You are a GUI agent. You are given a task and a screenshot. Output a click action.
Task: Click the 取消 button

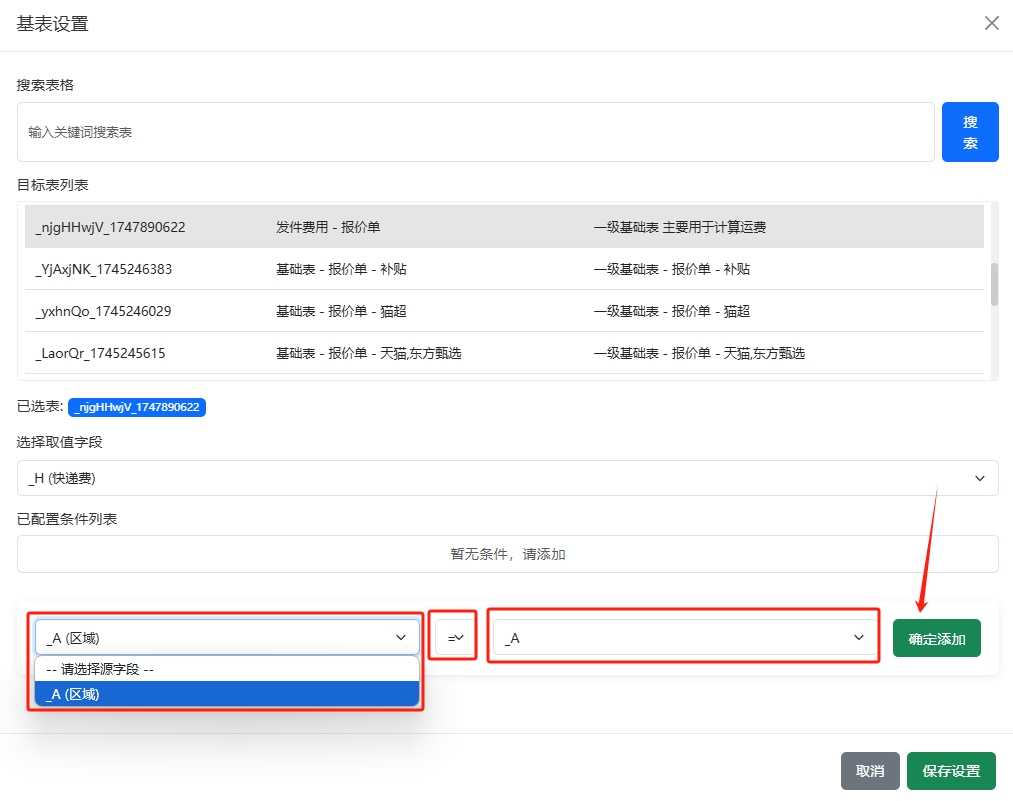tap(870, 771)
